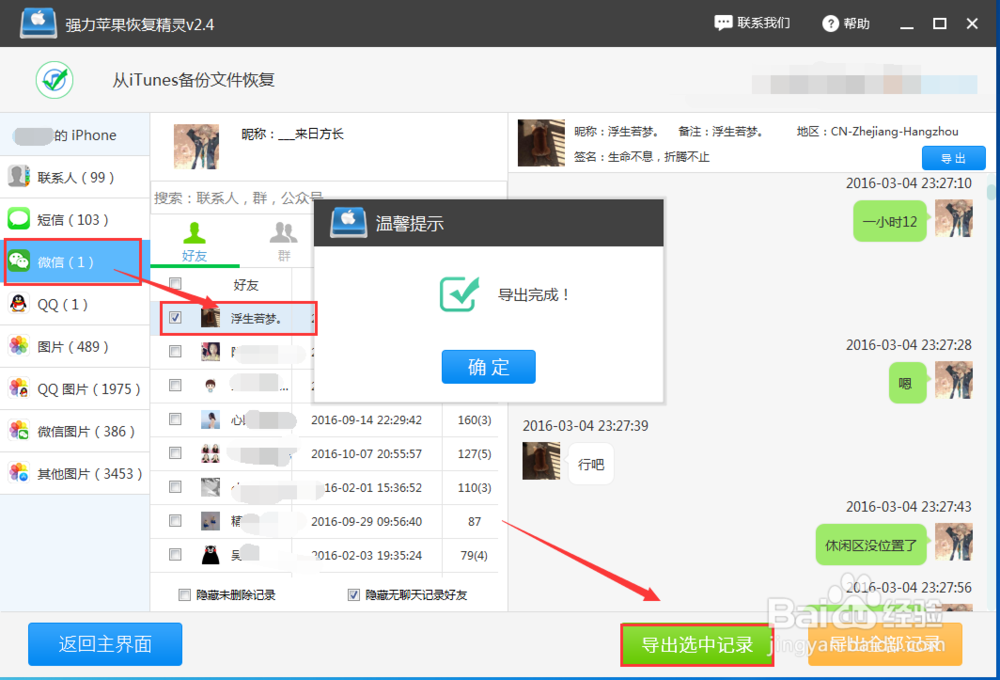Click the 帮助 question mark icon
This screenshot has width=1000, height=680.
tap(830, 24)
